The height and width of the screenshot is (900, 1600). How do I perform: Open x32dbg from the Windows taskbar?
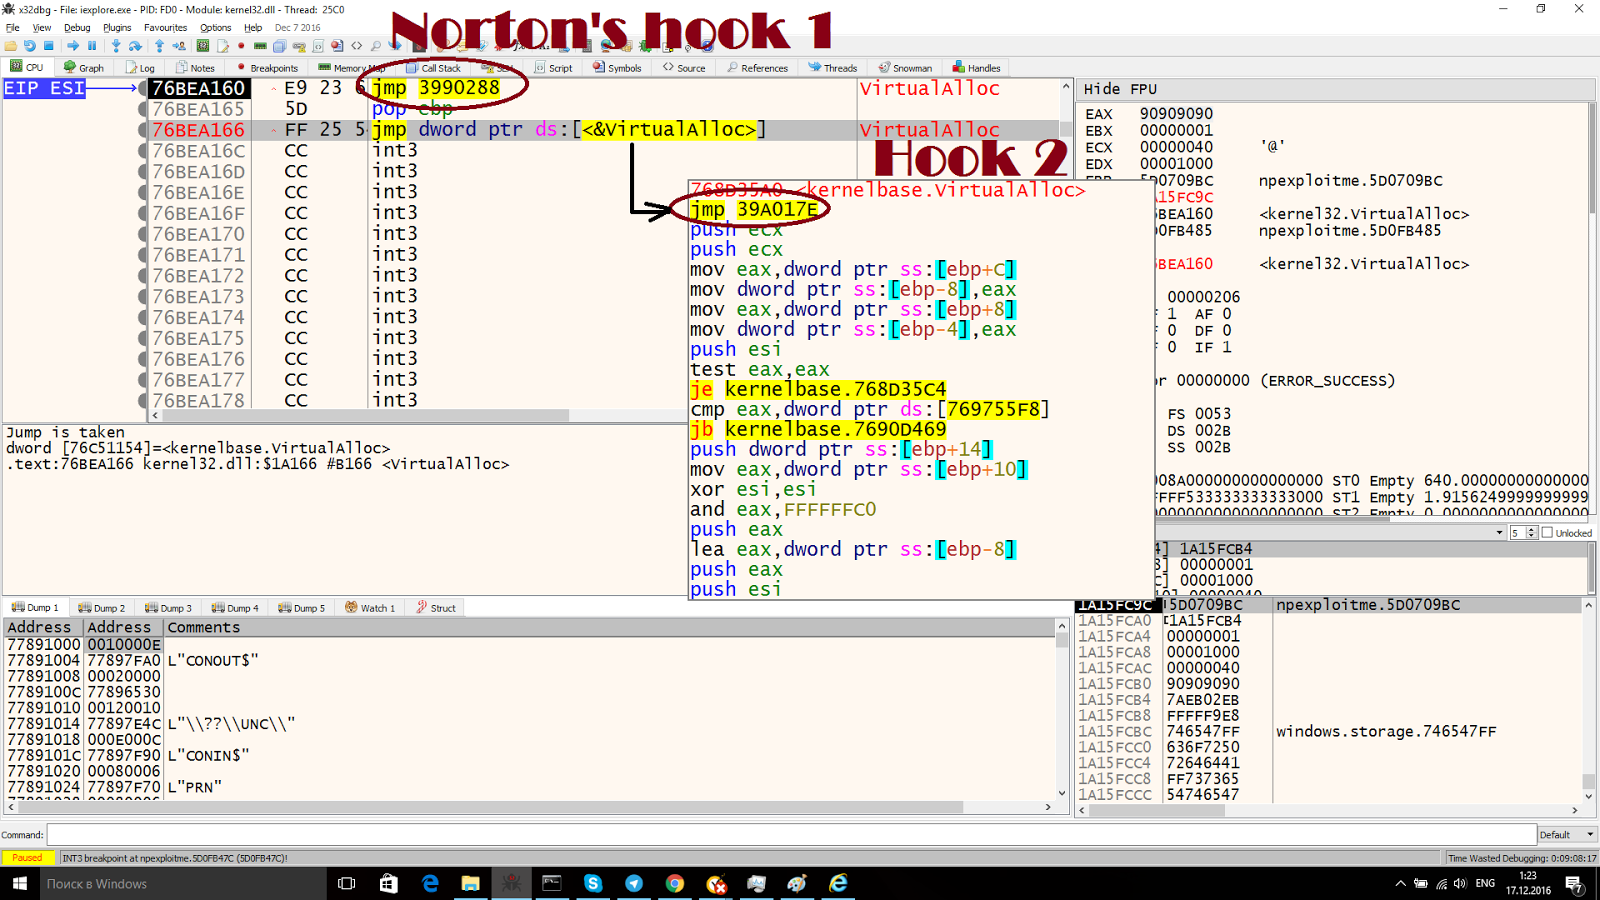(x=511, y=883)
